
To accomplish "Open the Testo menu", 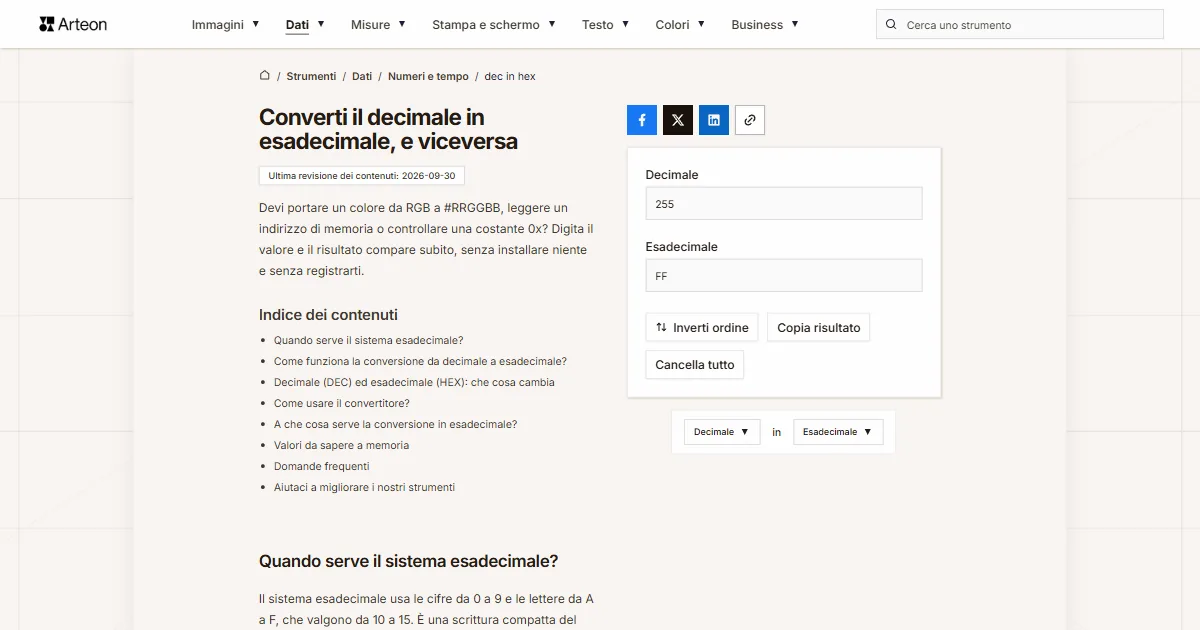I will pos(606,24).
